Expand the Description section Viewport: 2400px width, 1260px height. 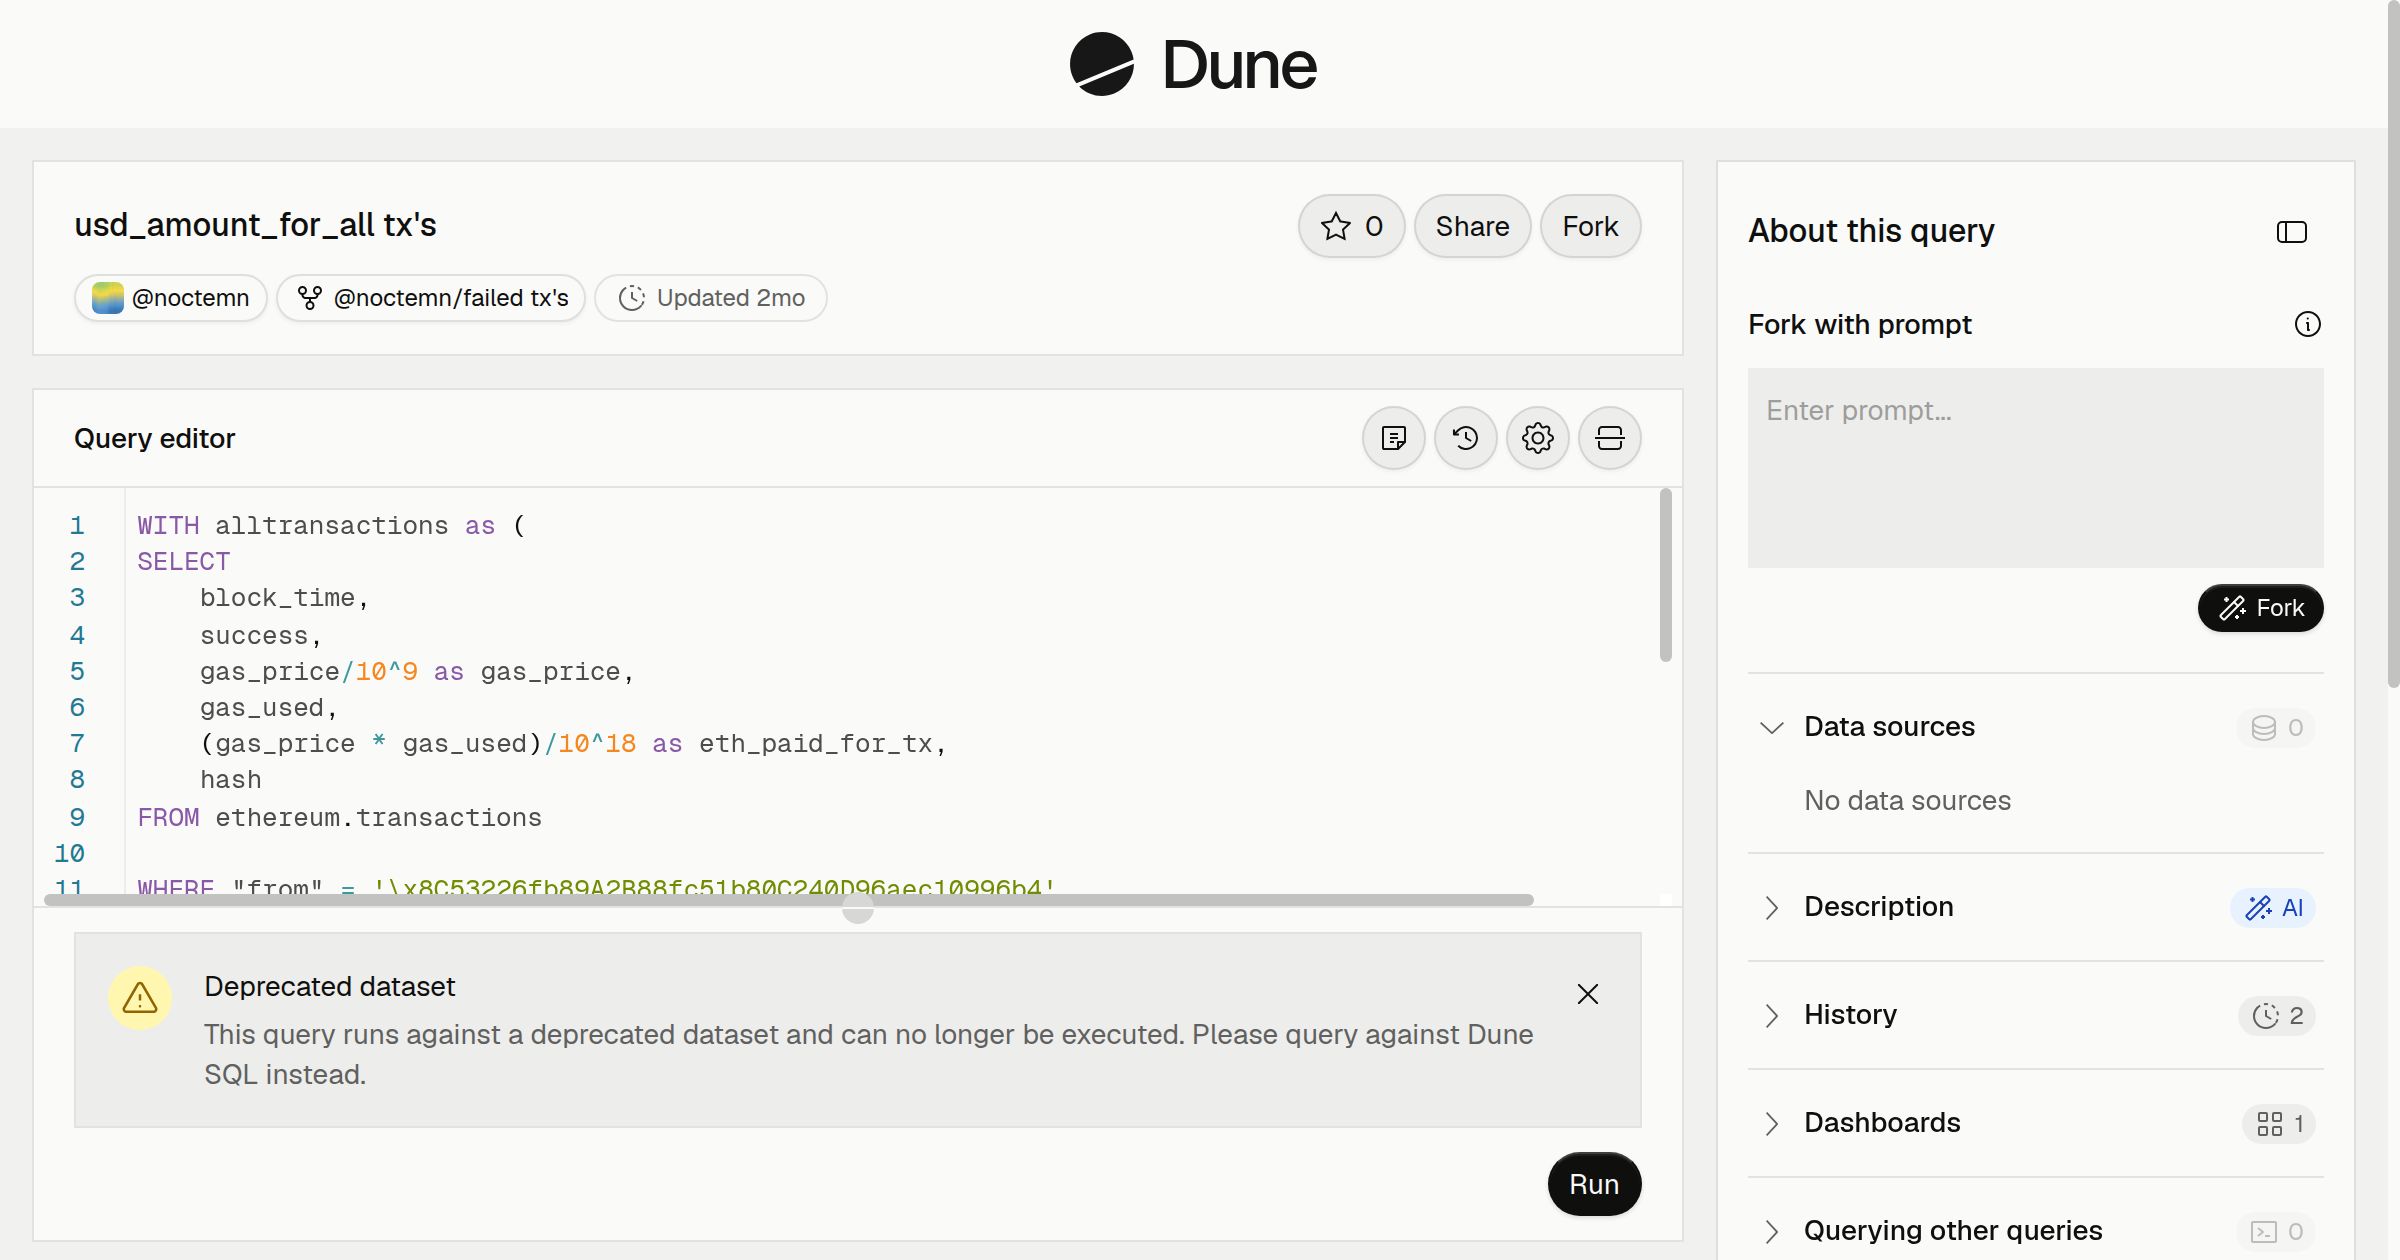[x=1772, y=907]
